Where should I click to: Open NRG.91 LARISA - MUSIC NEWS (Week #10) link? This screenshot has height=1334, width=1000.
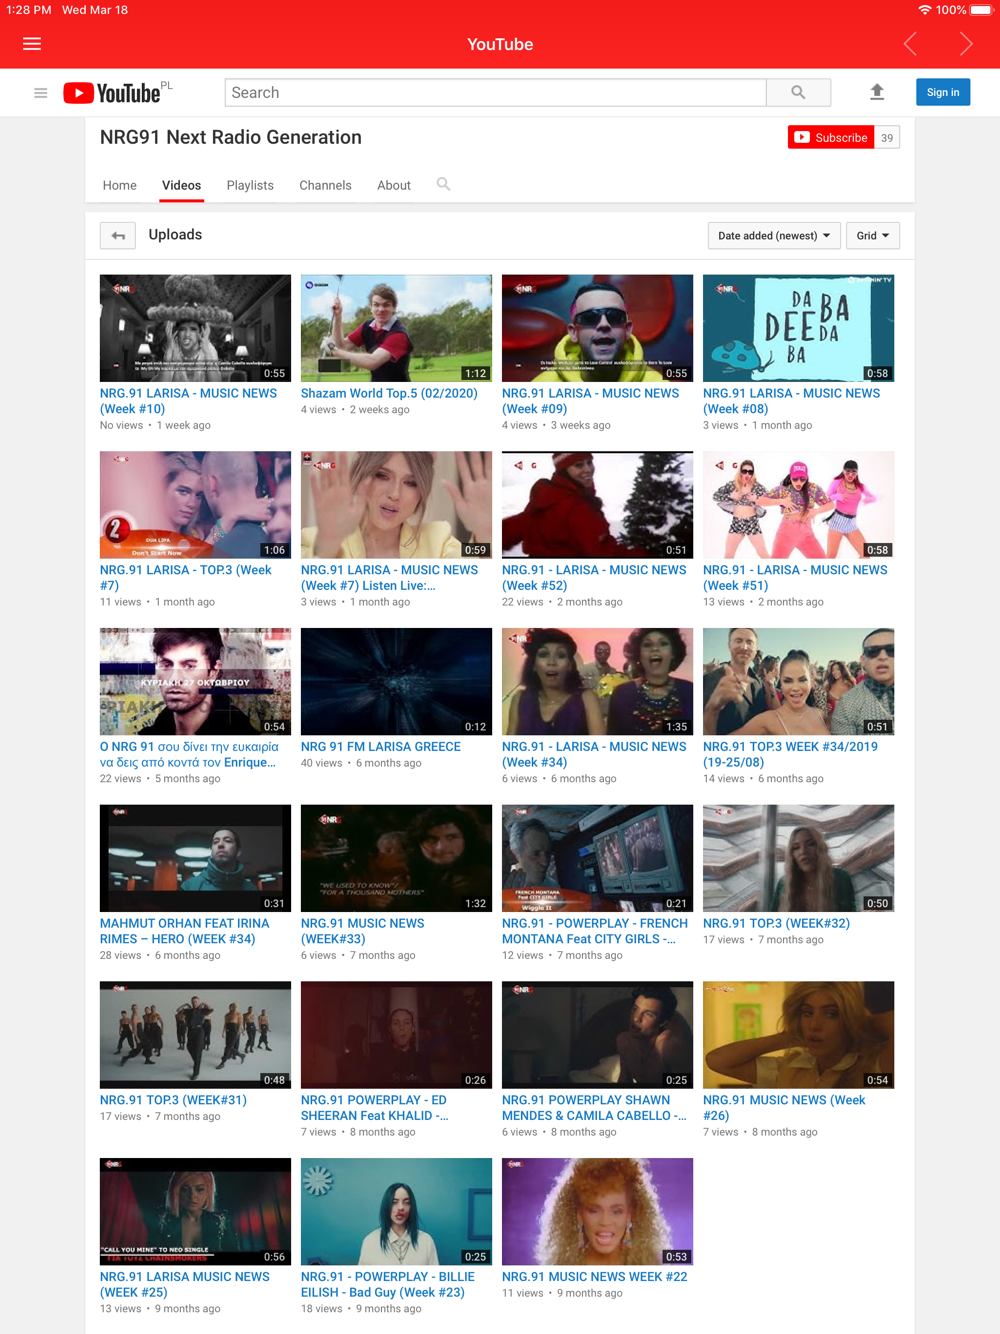(x=188, y=401)
